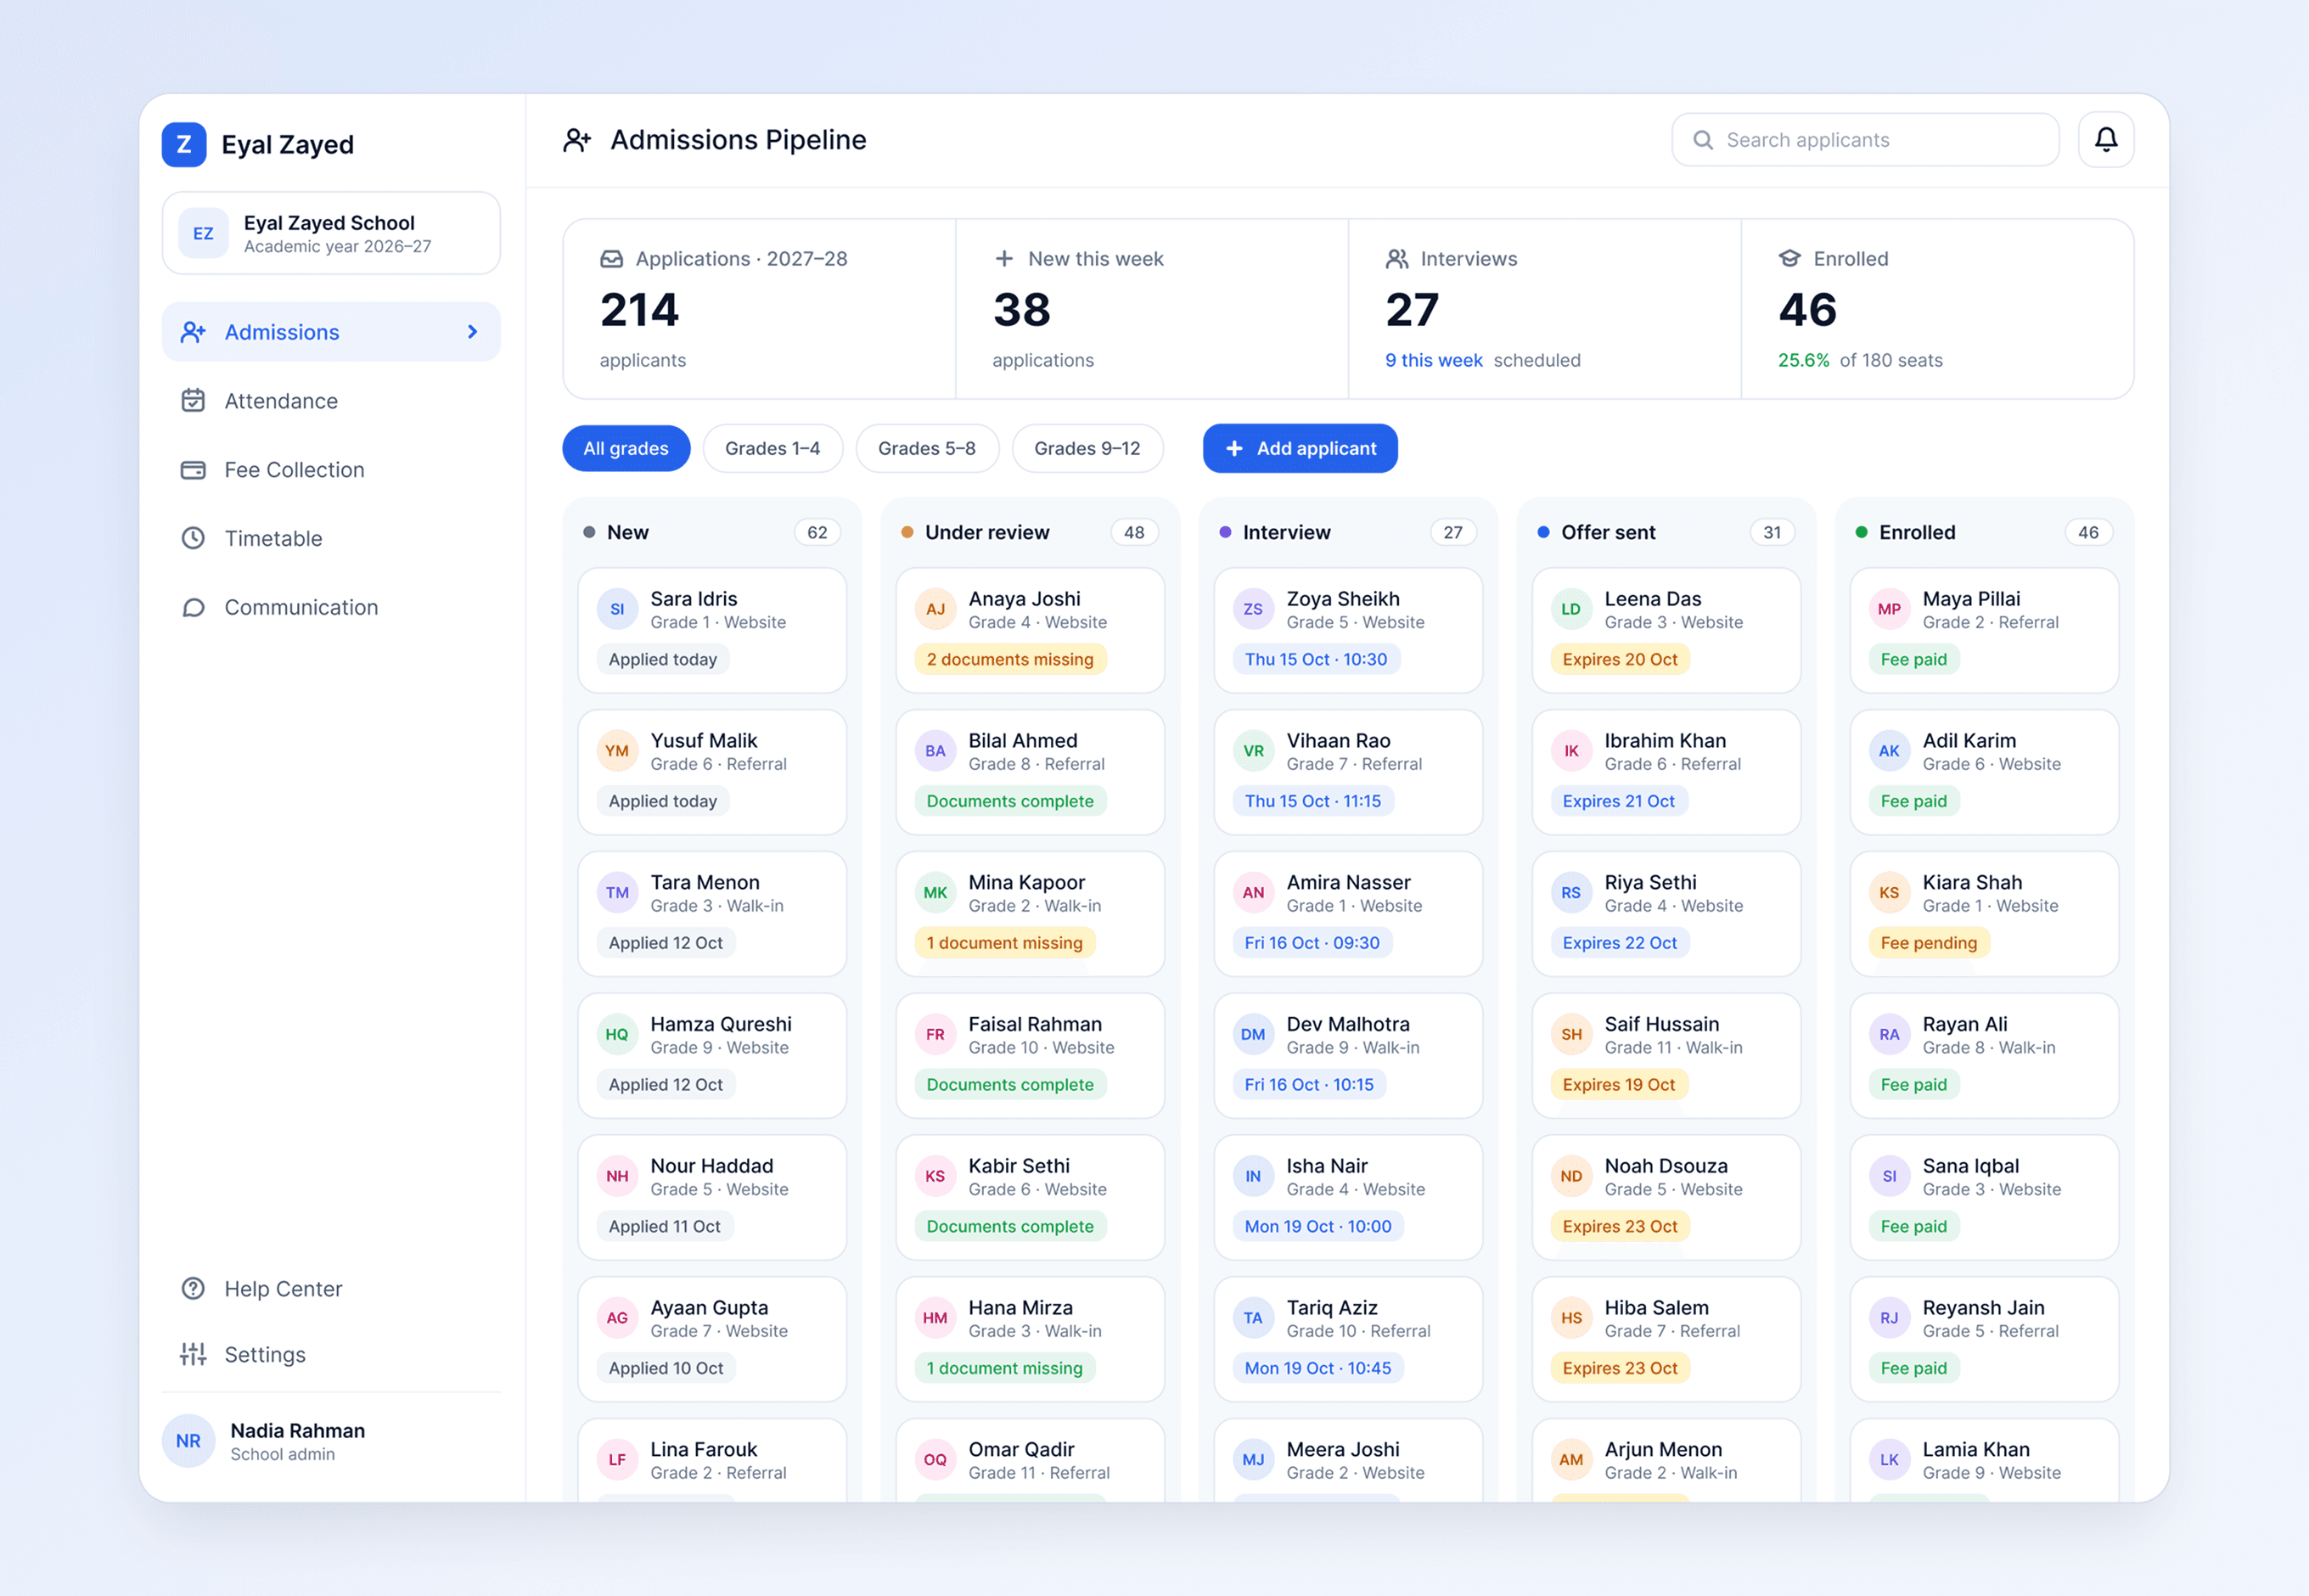
Task: Open the Timetable section
Action: pyautogui.click(x=331, y=539)
